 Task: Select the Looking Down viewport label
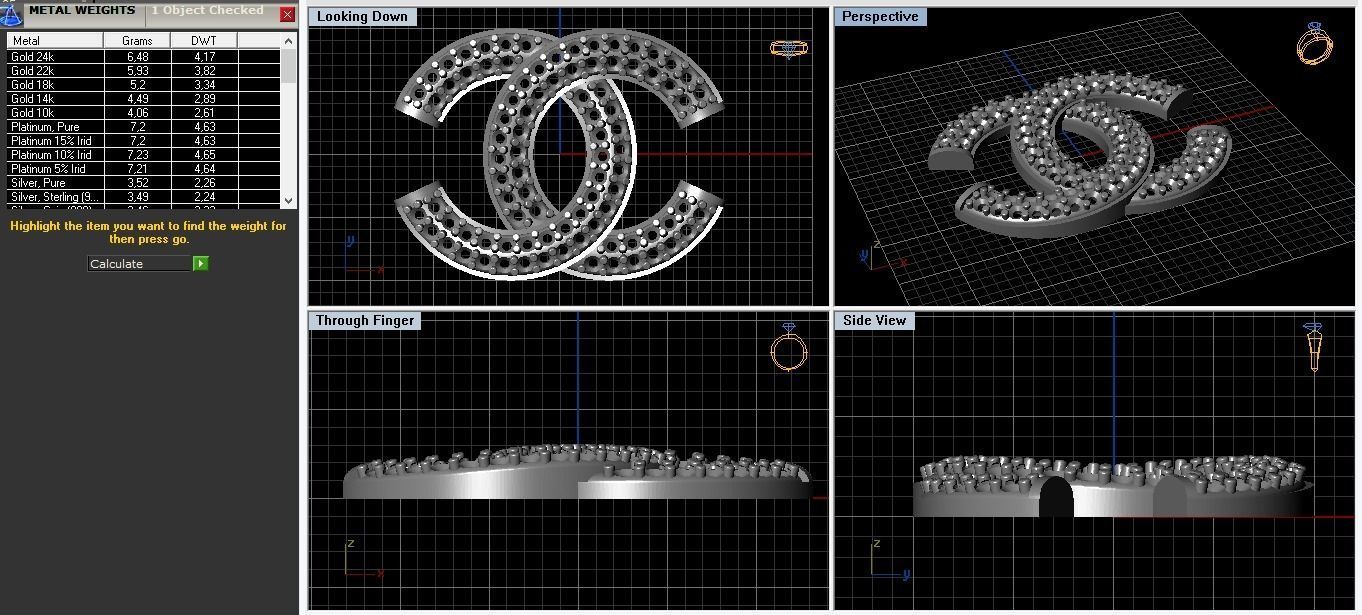362,17
